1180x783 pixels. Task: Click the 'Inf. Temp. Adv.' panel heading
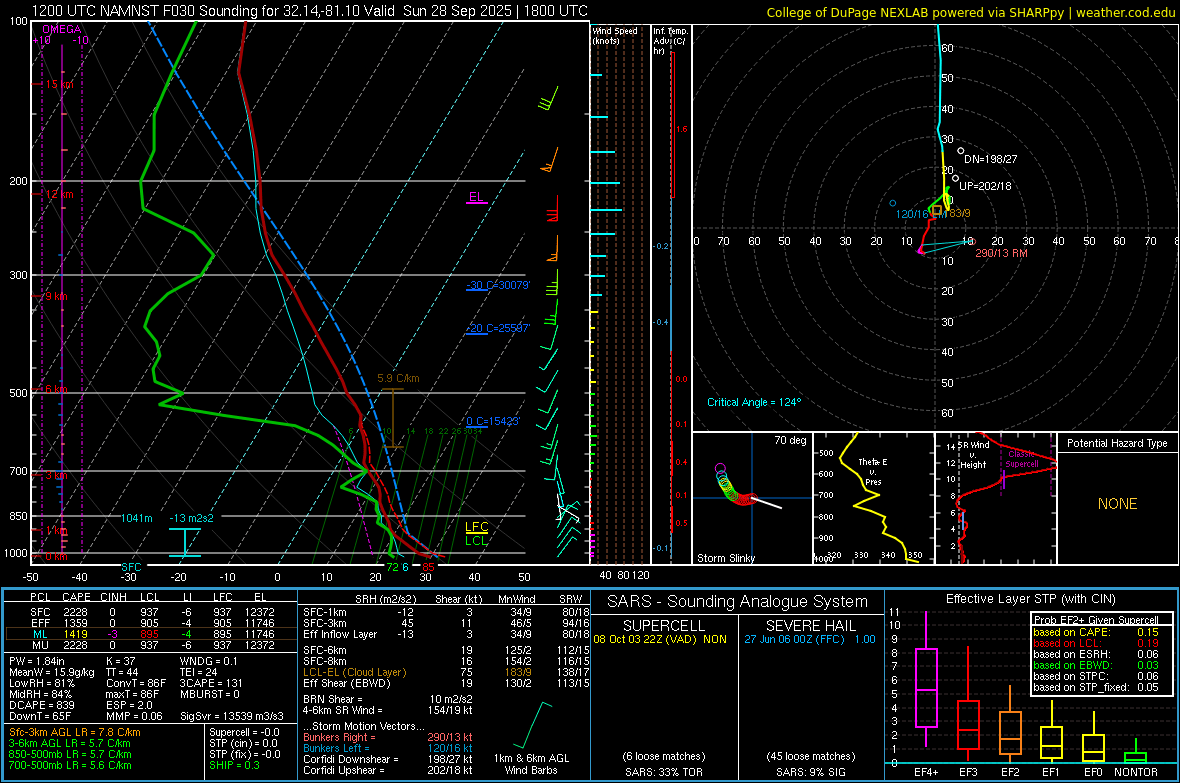click(670, 41)
